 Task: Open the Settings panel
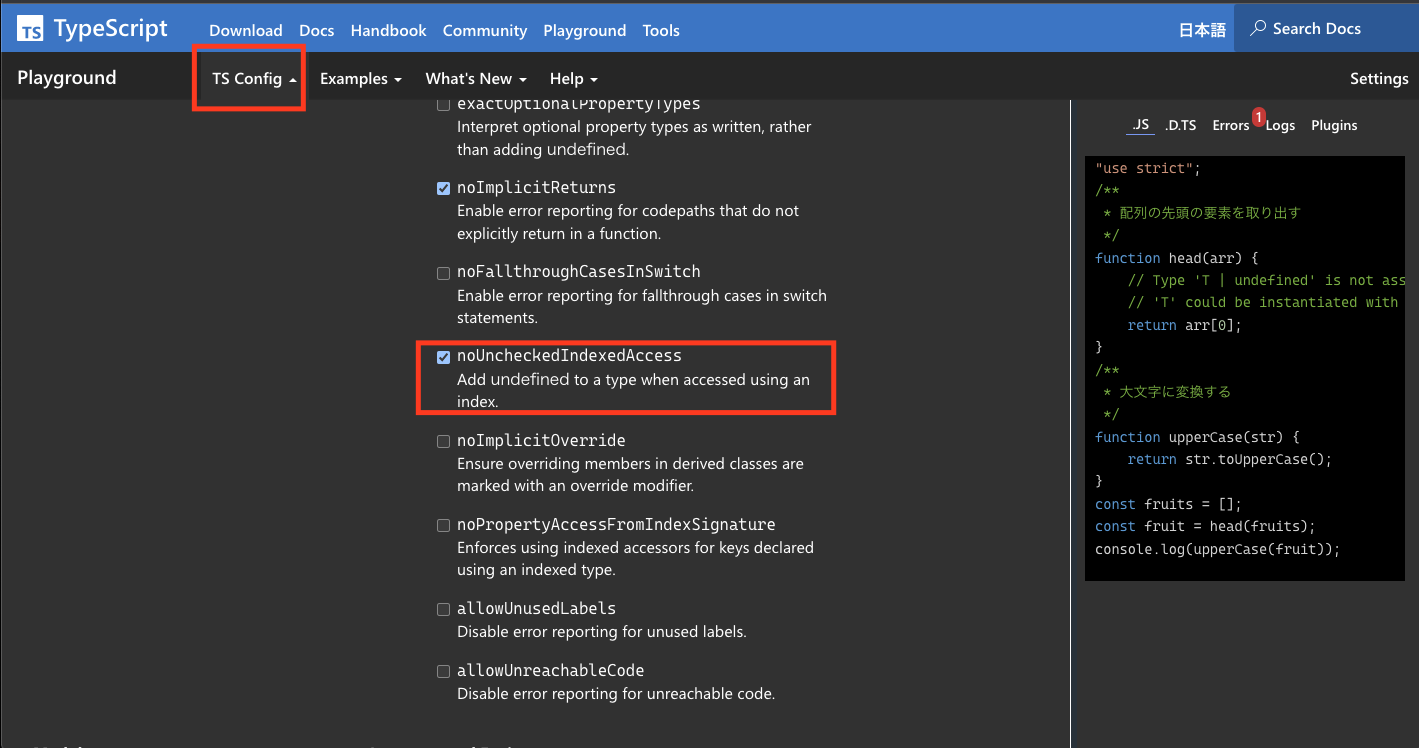coord(1379,79)
